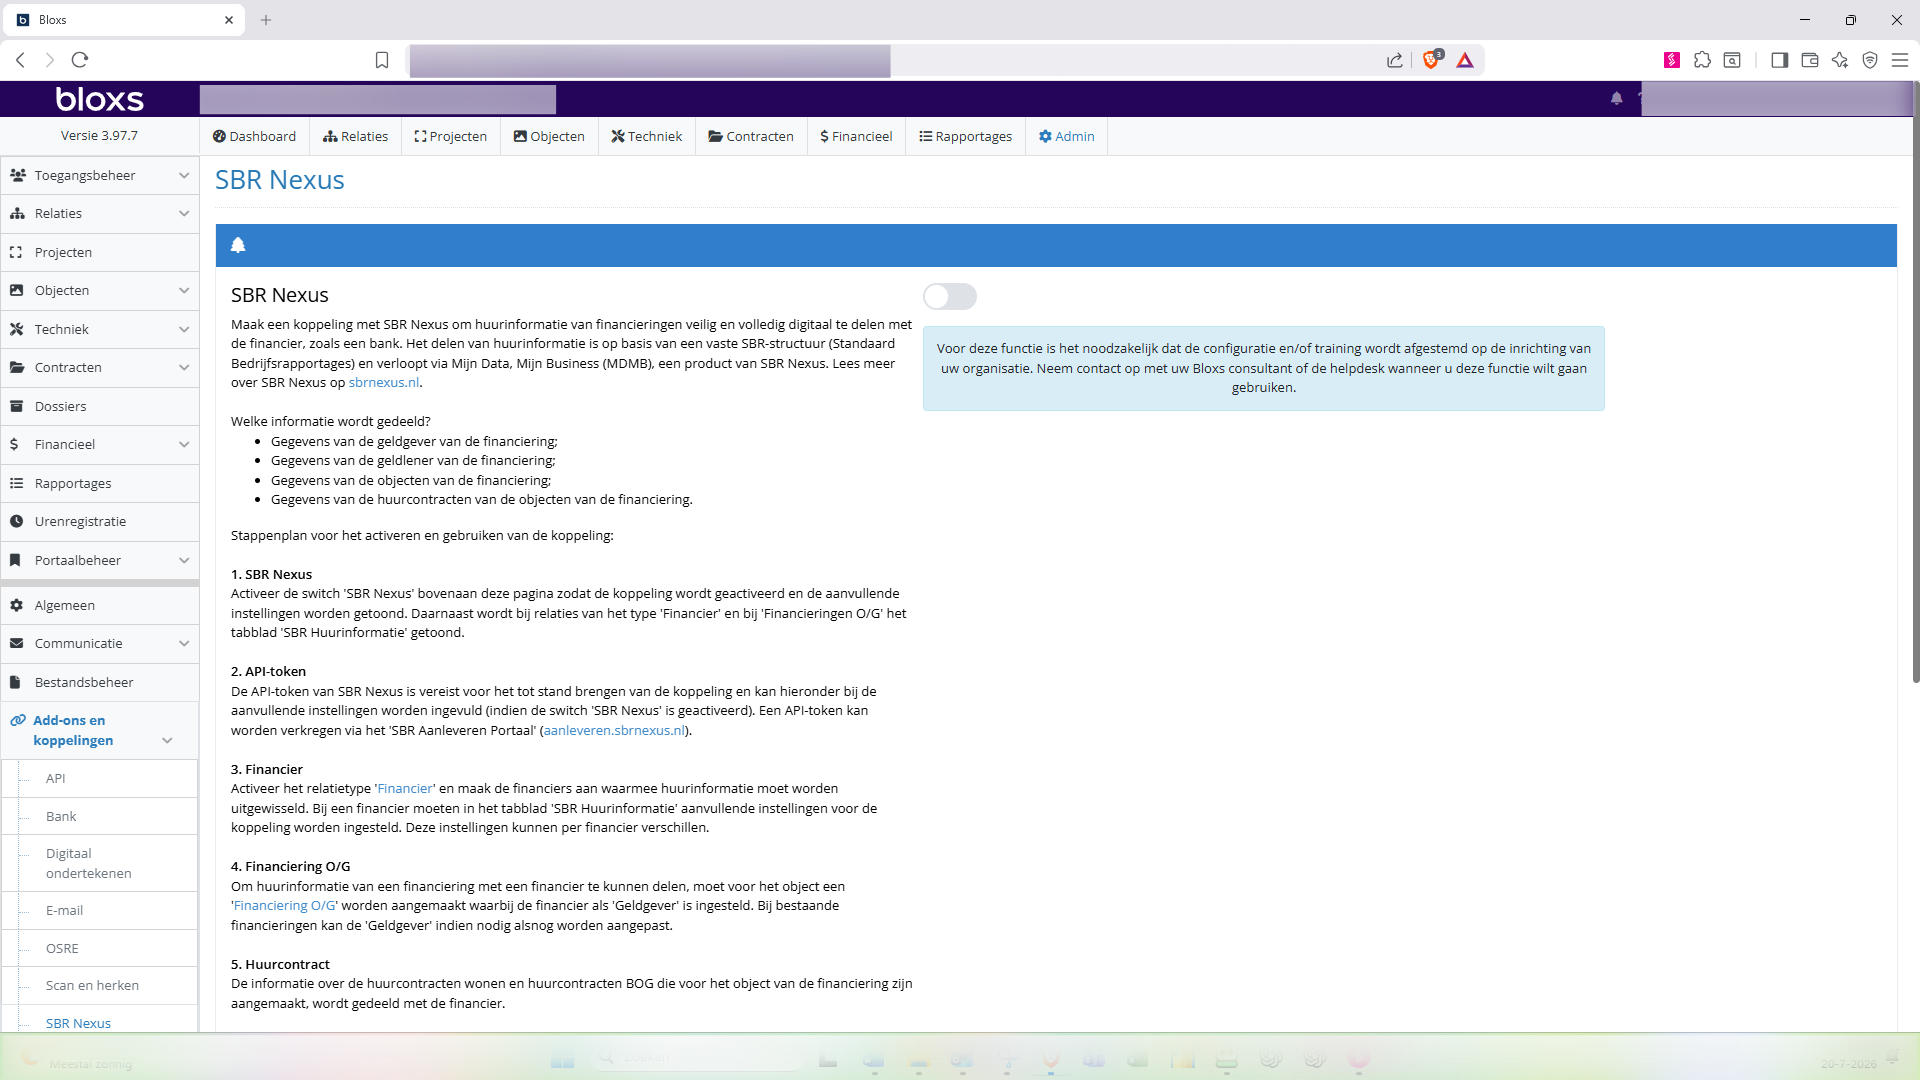
Task: Click the Contracten folder icon in sidebar
Action: tap(17, 367)
